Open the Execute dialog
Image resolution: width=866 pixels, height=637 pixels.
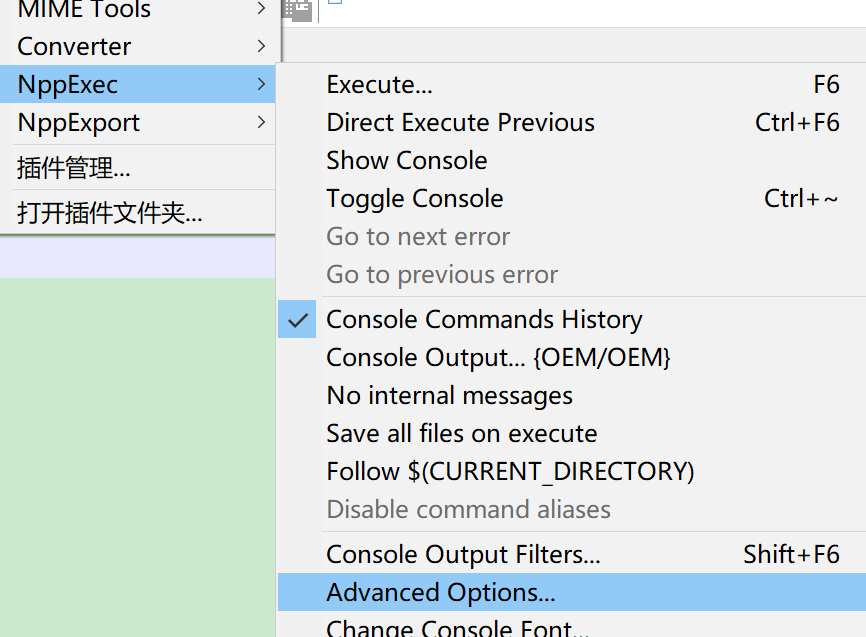(379, 85)
